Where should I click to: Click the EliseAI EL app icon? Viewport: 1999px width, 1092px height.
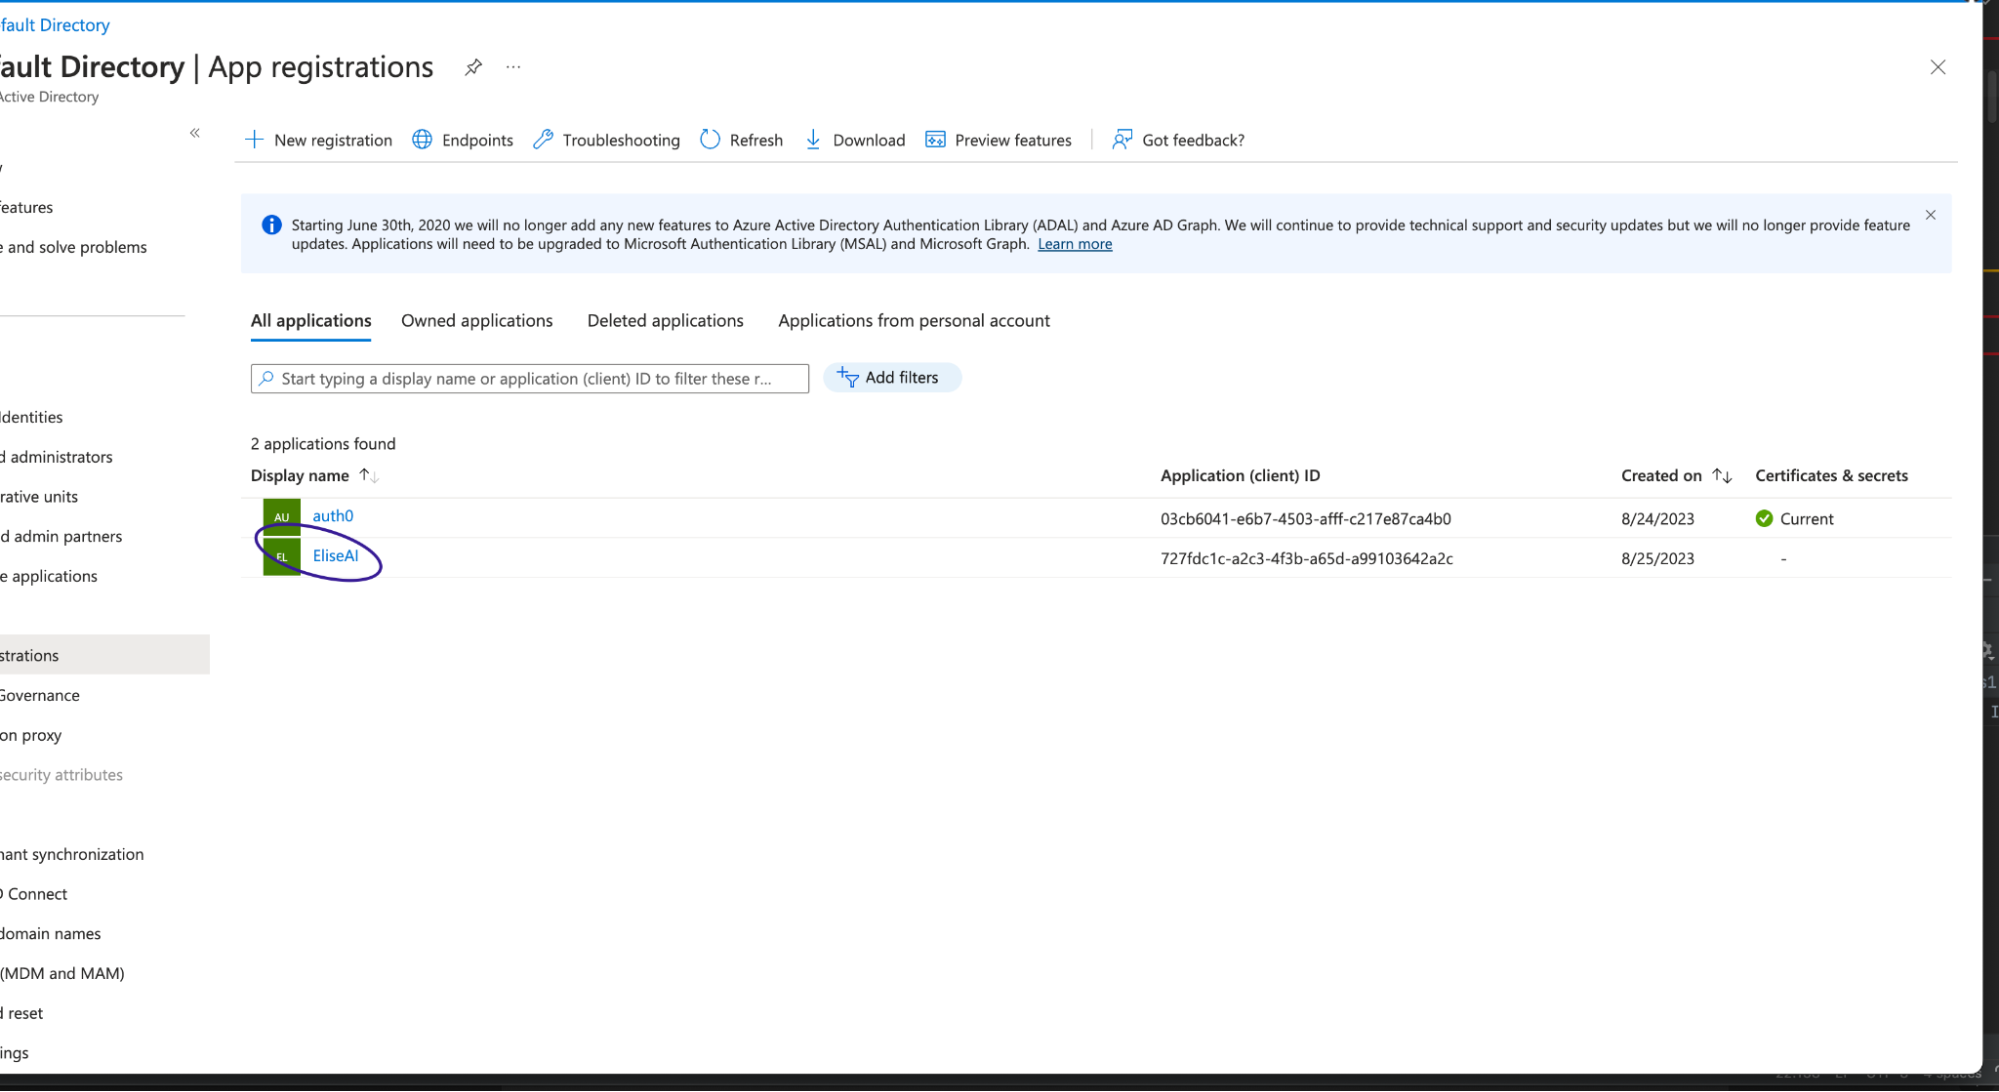[x=282, y=557]
